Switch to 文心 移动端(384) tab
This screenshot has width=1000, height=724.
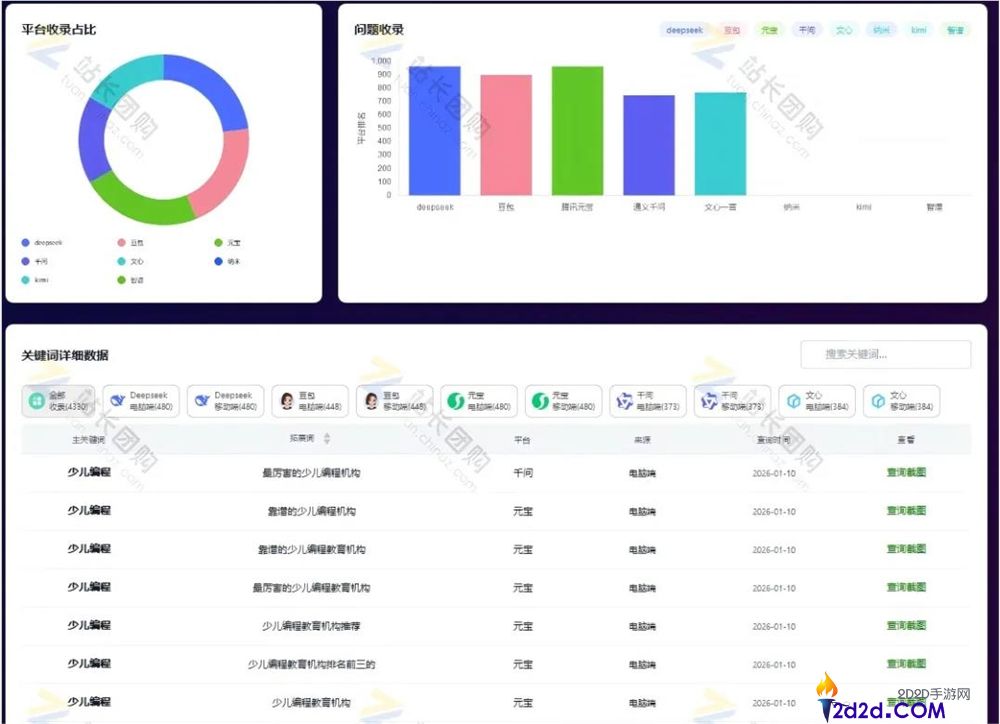[902, 401]
